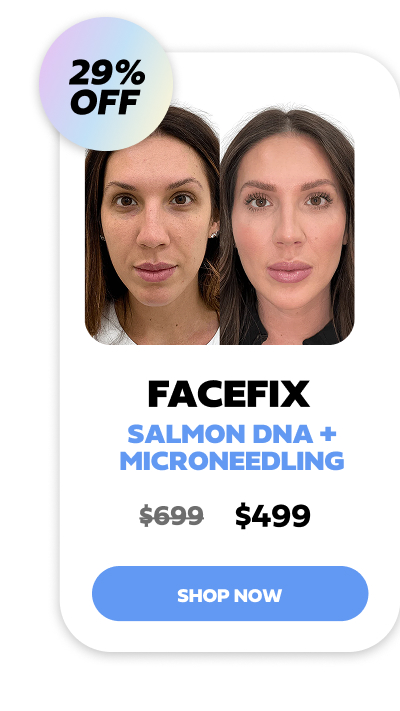
Task: Open the left before-treatment photo
Action: 152,226
